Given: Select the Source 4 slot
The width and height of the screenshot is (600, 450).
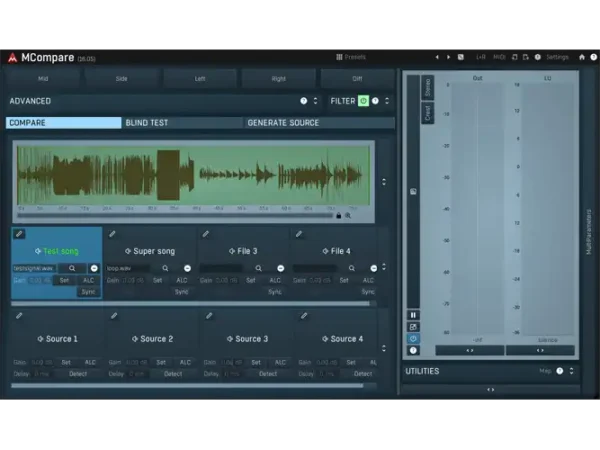Looking at the screenshot, I should tap(342, 339).
